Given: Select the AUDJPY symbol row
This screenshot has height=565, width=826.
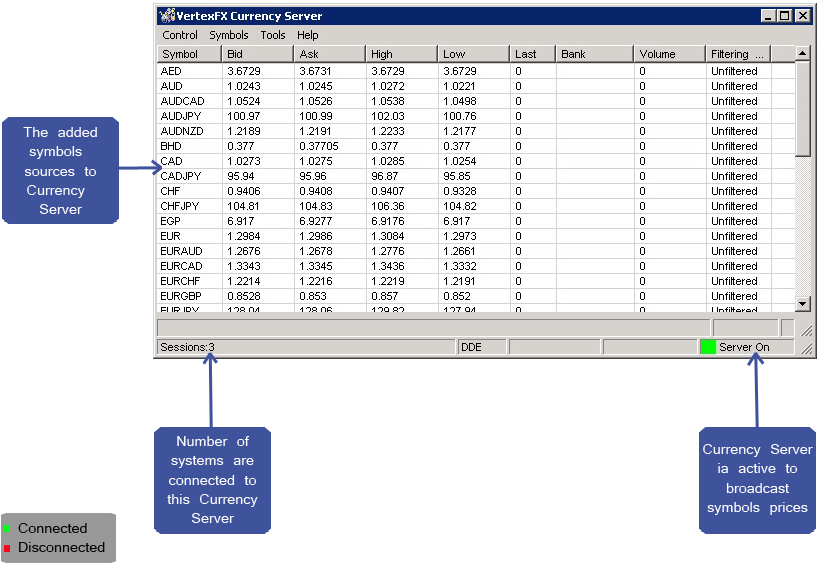Looking at the screenshot, I should 476,116.
